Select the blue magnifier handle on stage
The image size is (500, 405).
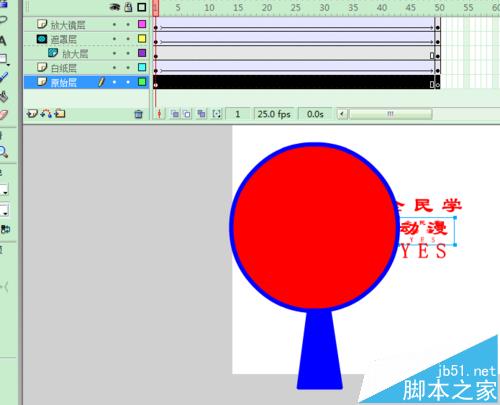(x=319, y=350)
